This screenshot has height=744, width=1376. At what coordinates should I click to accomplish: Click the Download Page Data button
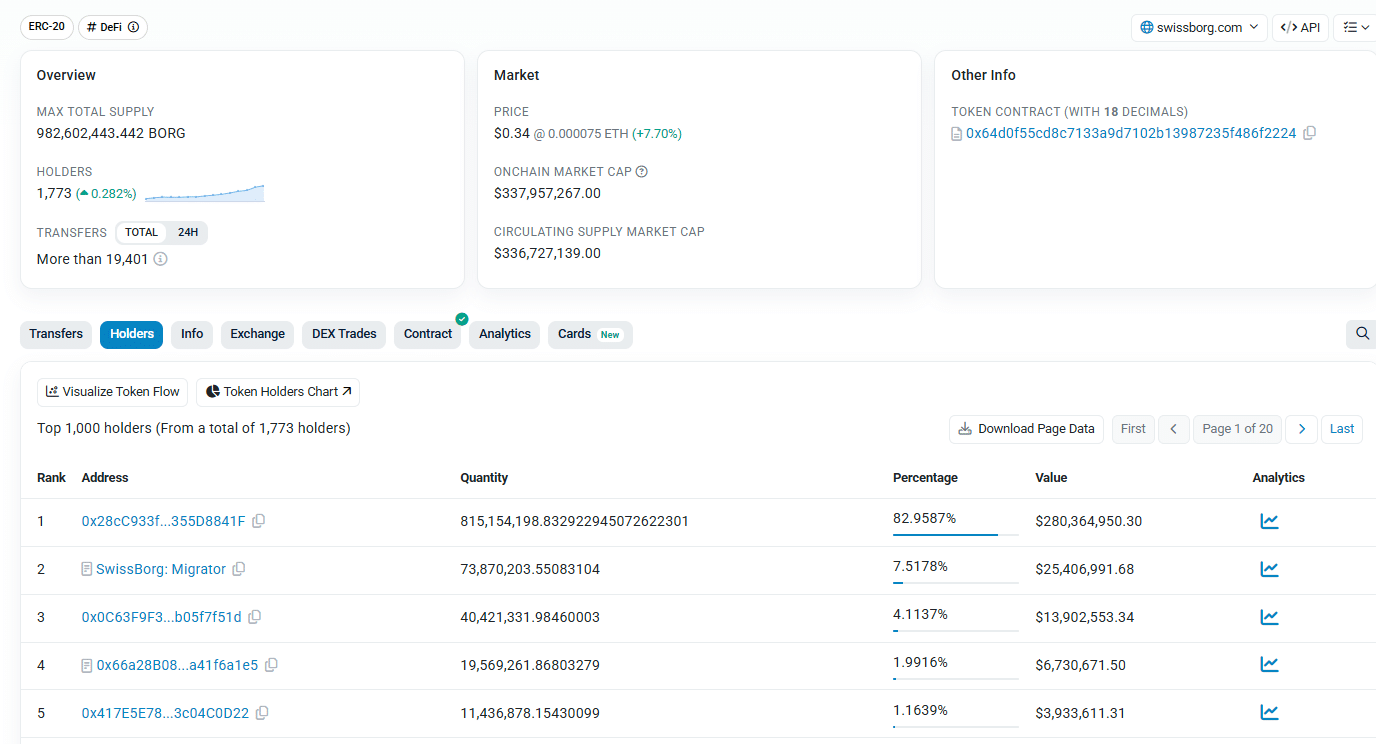point(1026,428)
